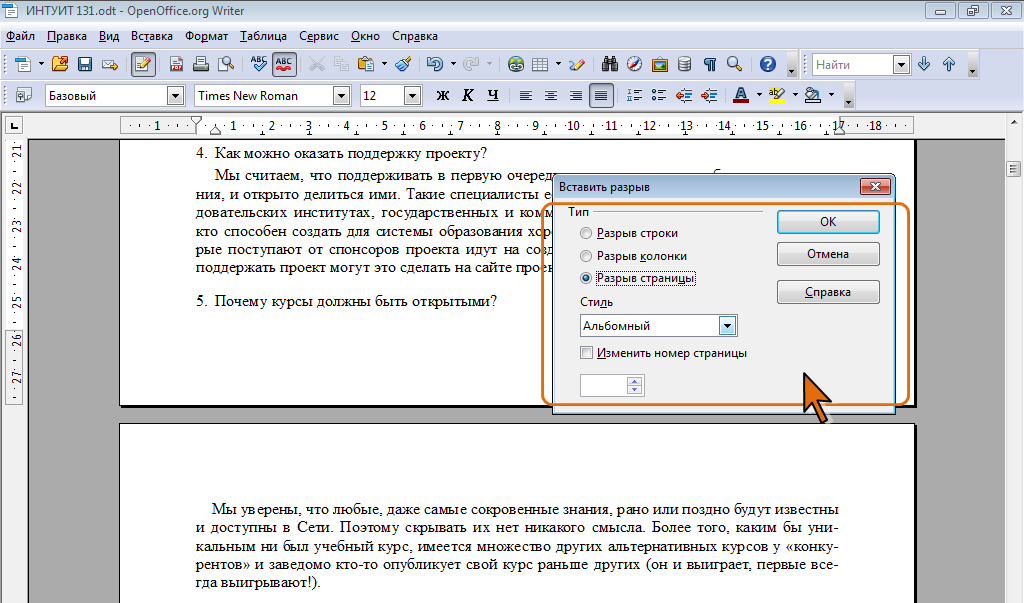The image size is (1024, 603).
Task: Open the Times New Roman font dropdown
Action: click(341, 96)
